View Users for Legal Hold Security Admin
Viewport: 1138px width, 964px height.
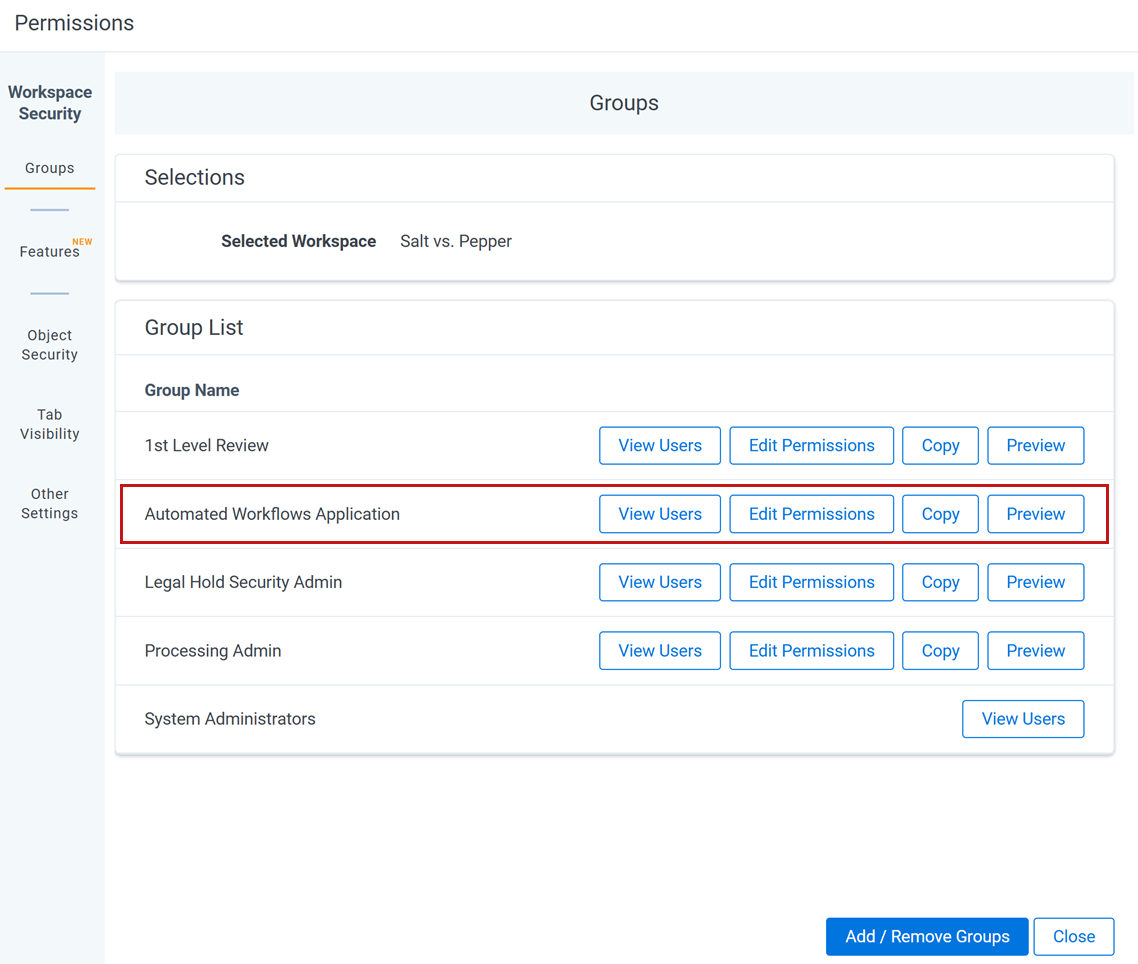pos(660,582)
